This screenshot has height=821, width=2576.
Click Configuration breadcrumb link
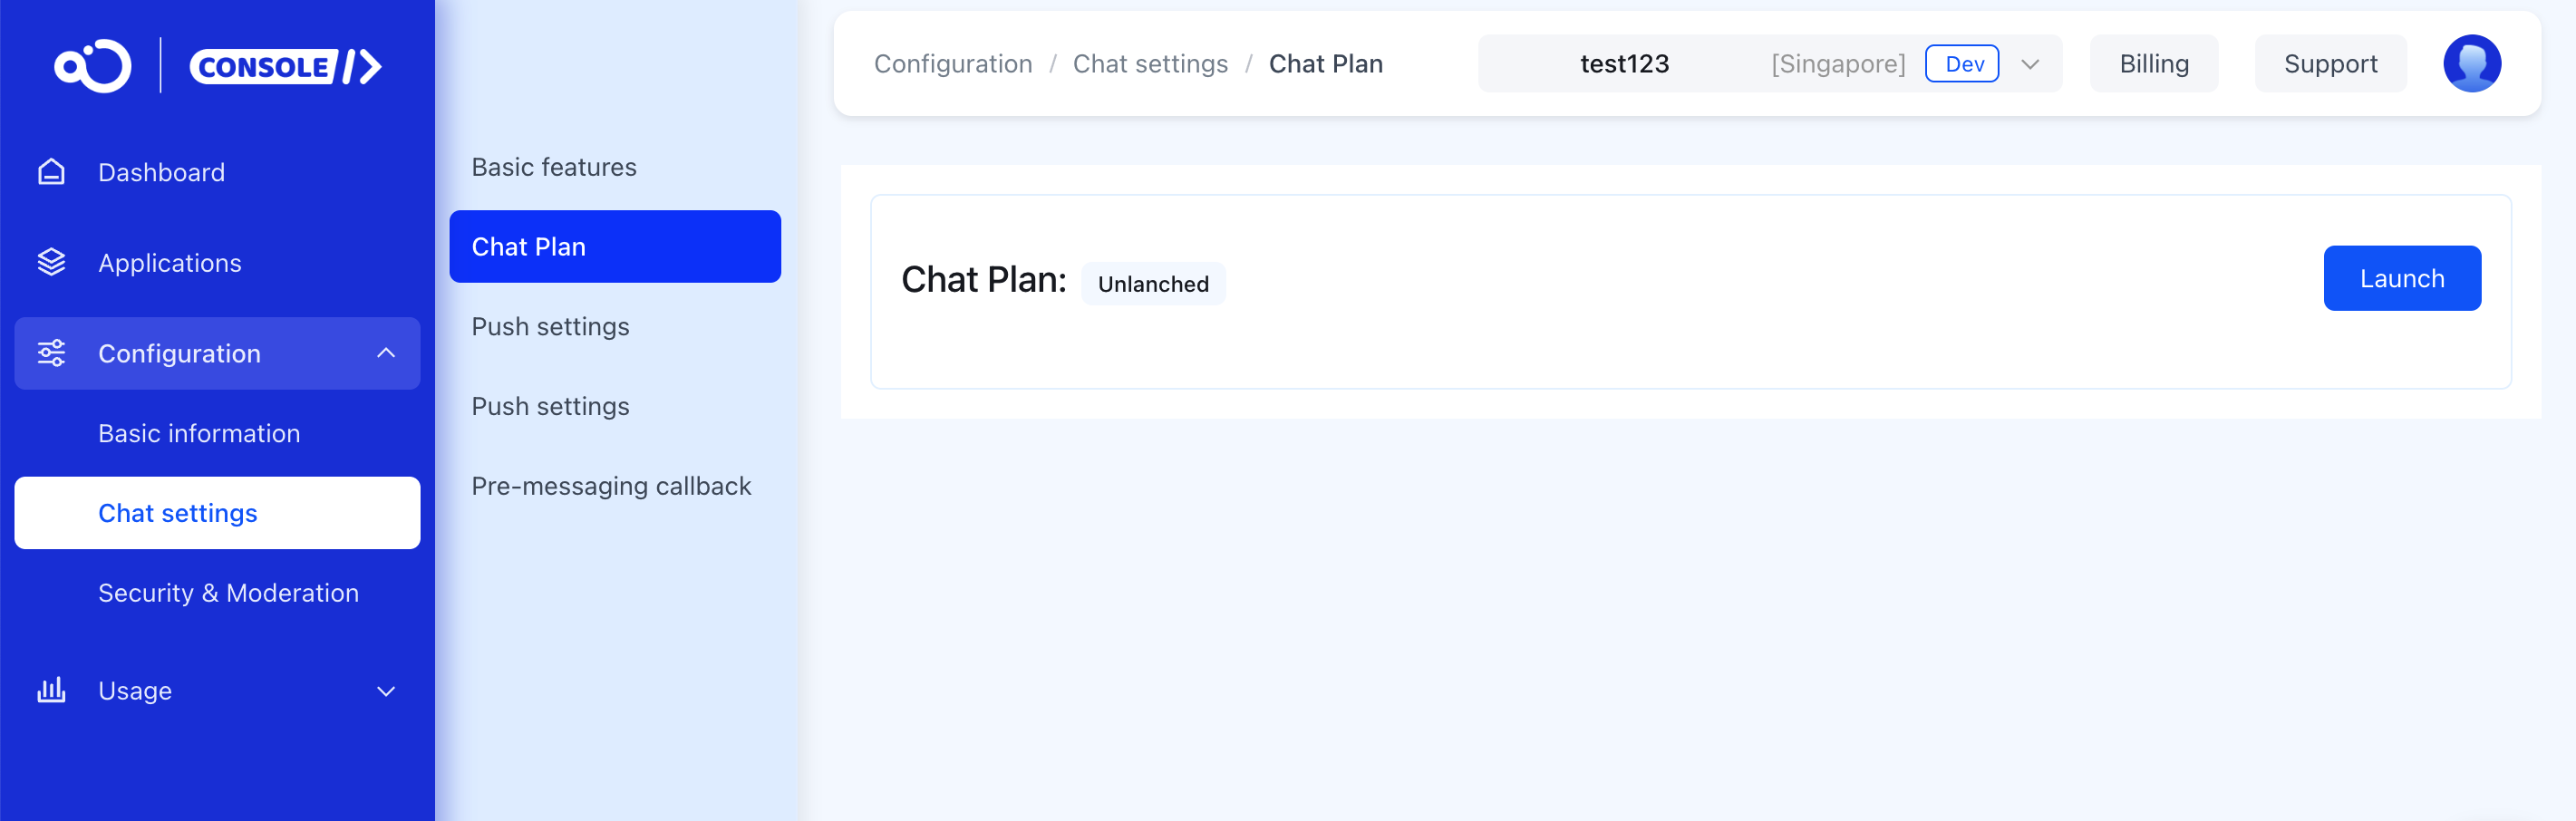952,64
